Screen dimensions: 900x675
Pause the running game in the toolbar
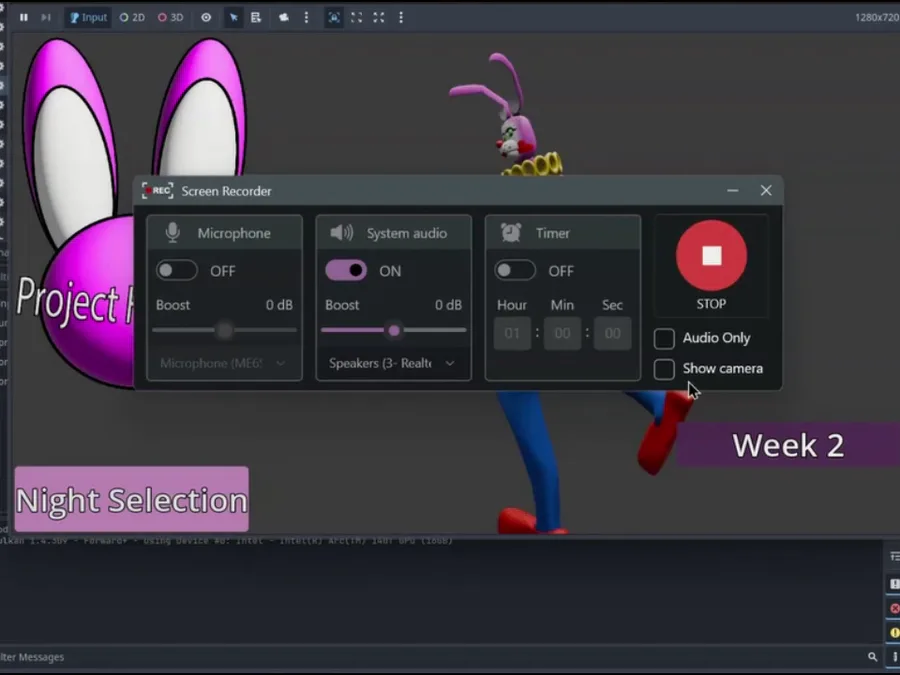24,18
